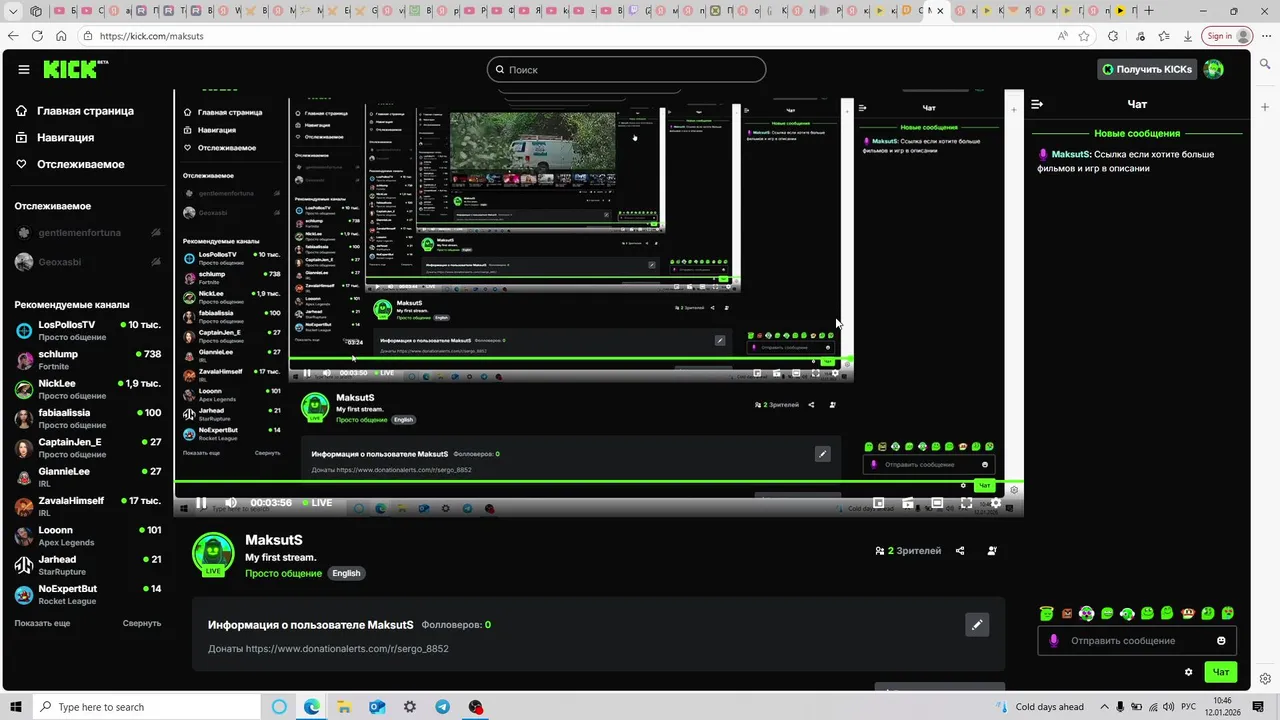Toggle theater mode in player

937,503
